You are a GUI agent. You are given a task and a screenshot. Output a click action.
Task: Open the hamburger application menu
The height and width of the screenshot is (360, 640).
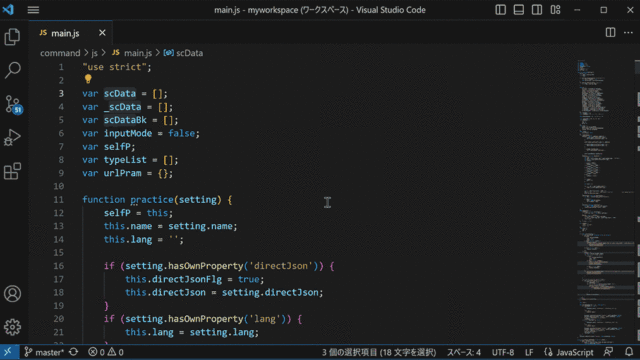pyautogui.click(x=33, y=10)
